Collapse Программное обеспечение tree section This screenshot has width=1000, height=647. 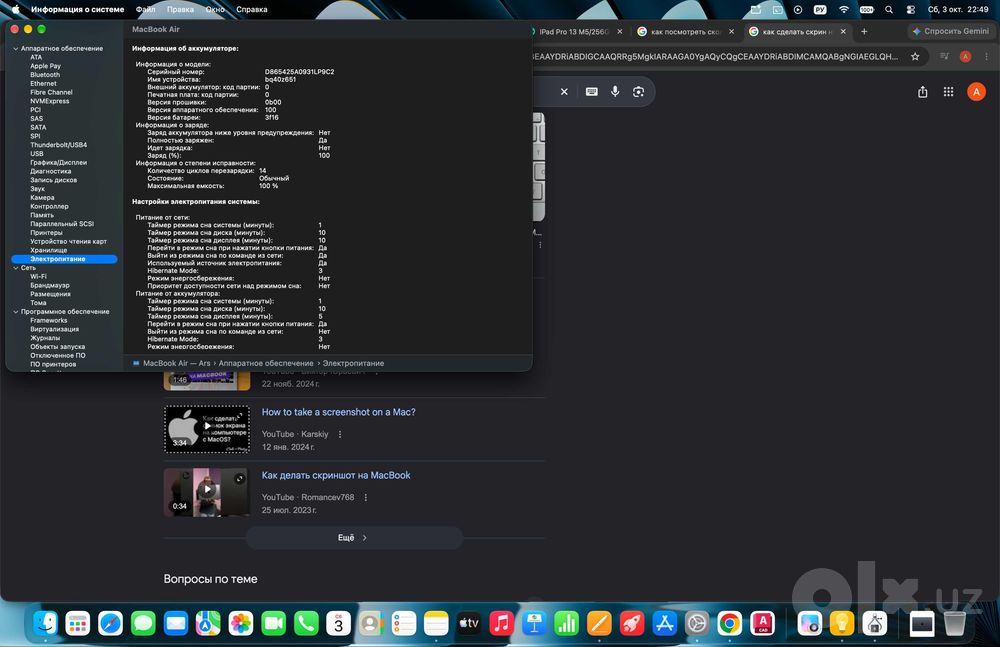coord(16,312)
